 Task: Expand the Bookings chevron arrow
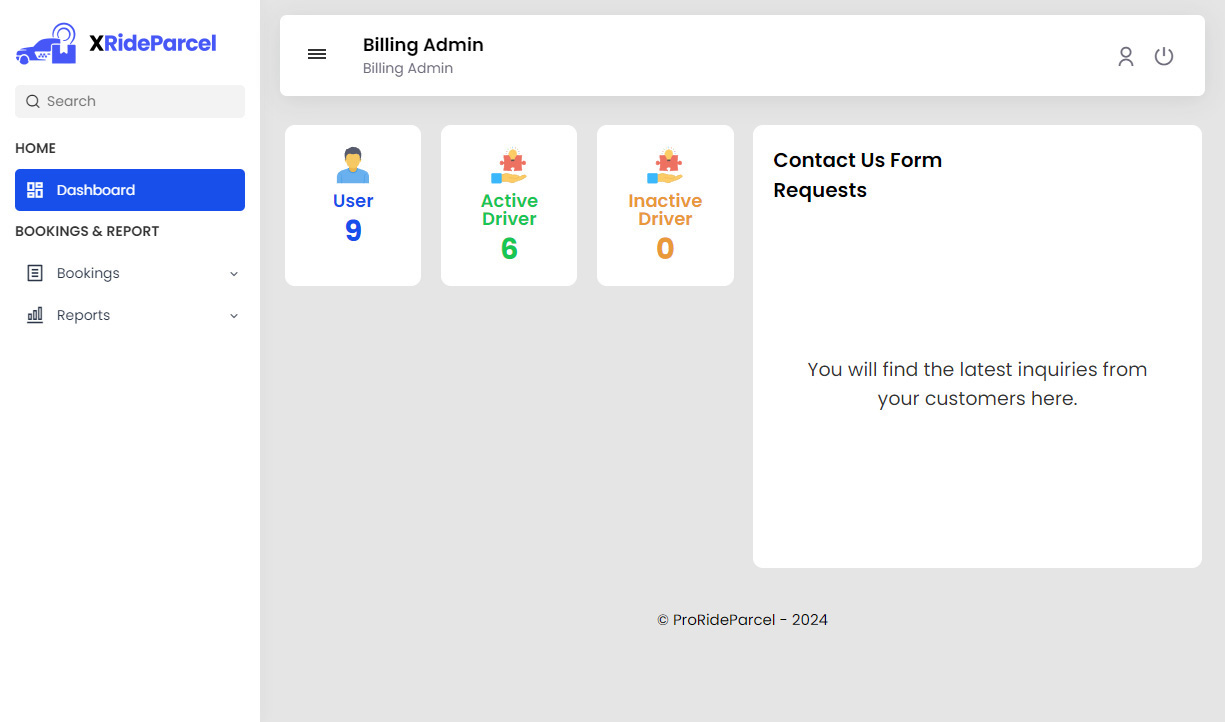234,274
